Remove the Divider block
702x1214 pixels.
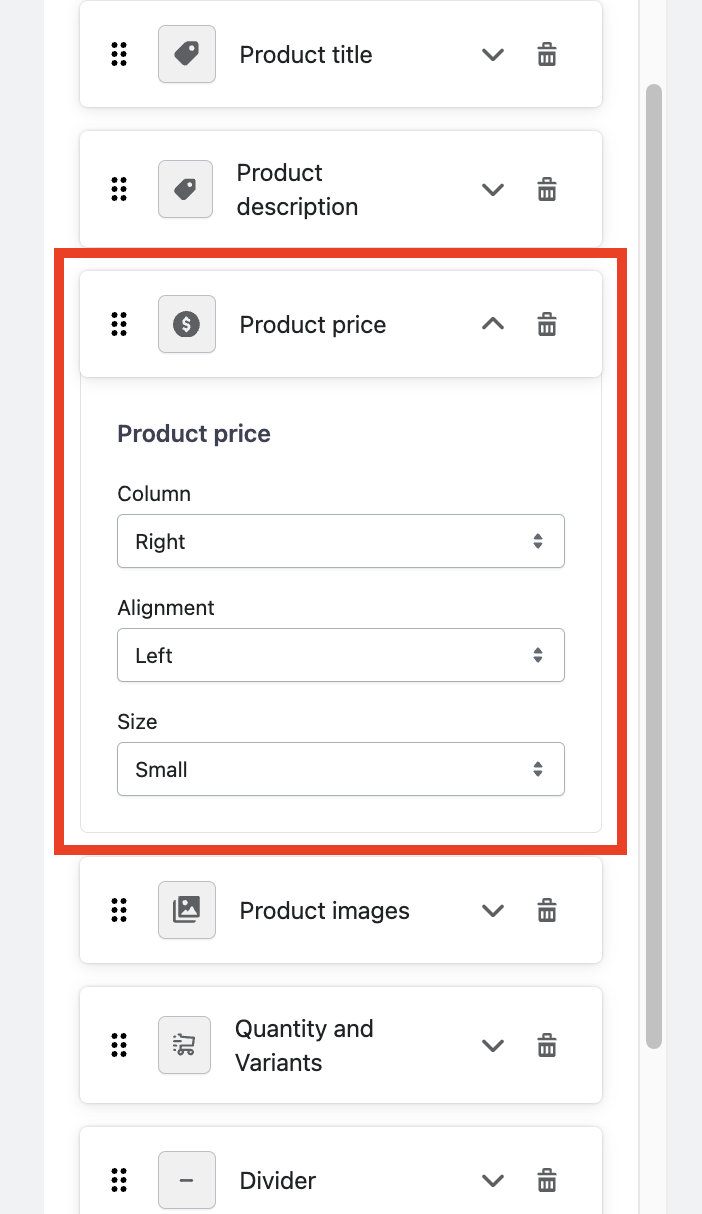547,1180
